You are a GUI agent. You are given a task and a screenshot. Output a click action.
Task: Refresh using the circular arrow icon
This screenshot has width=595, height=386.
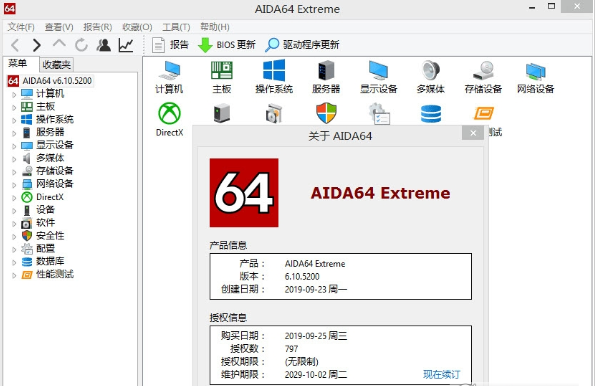[81, 45]
